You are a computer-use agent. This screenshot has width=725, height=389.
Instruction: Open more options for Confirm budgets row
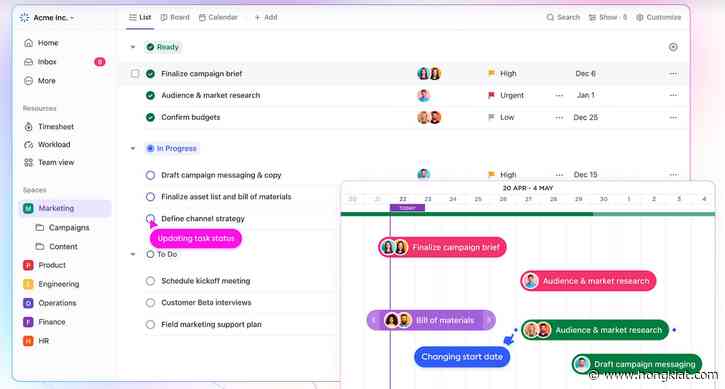click(673, 117)
